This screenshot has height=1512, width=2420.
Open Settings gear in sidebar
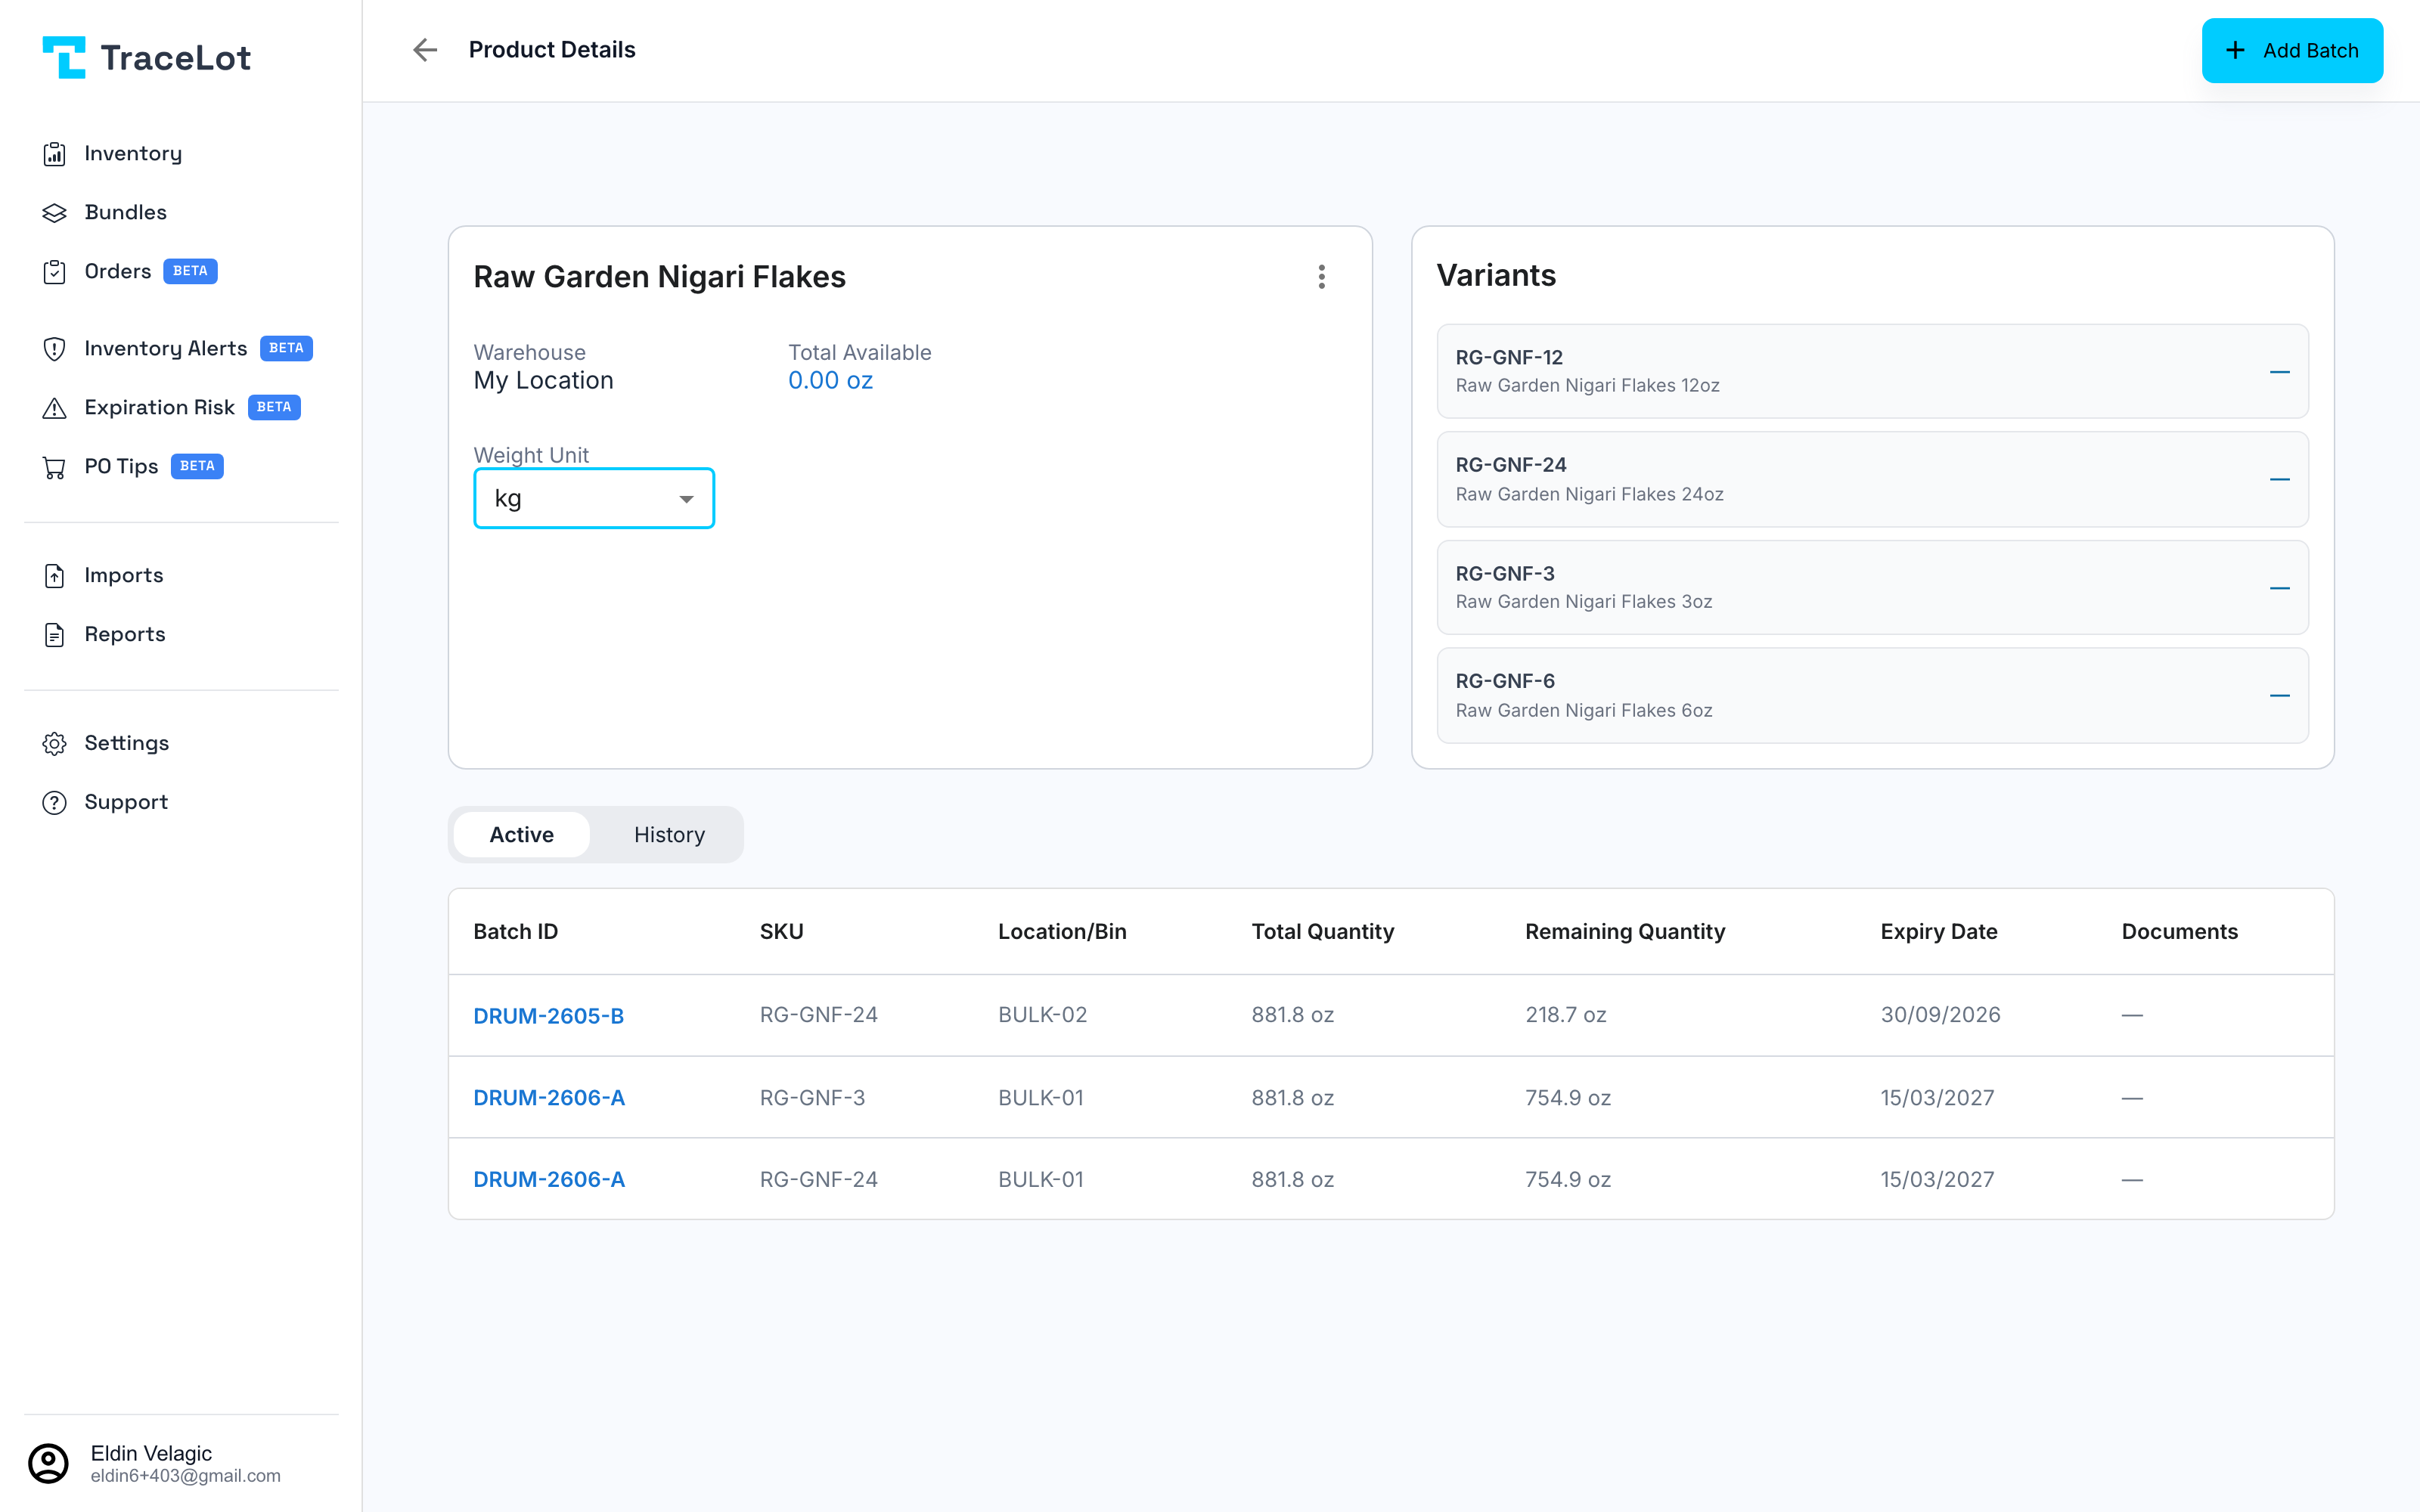pos(54,743)
